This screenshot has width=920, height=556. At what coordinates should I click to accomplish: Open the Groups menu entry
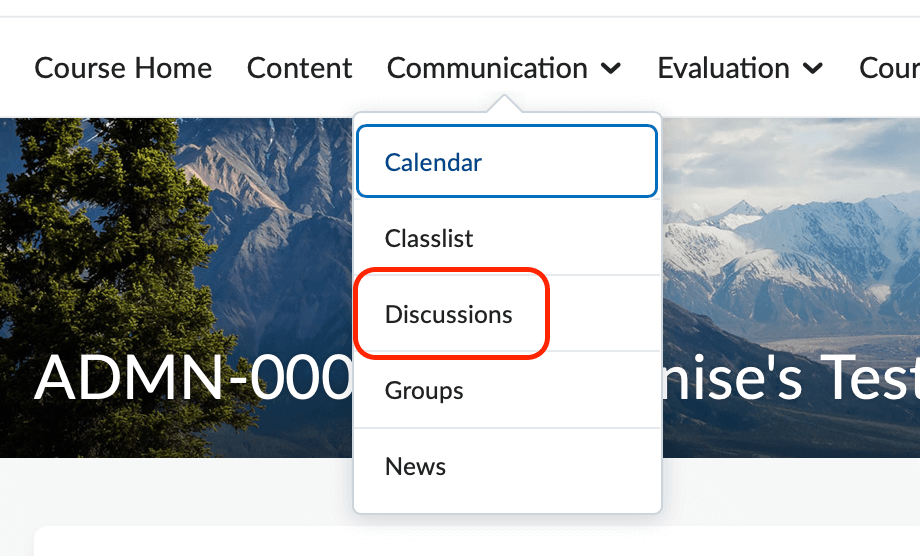click(507, 390)
